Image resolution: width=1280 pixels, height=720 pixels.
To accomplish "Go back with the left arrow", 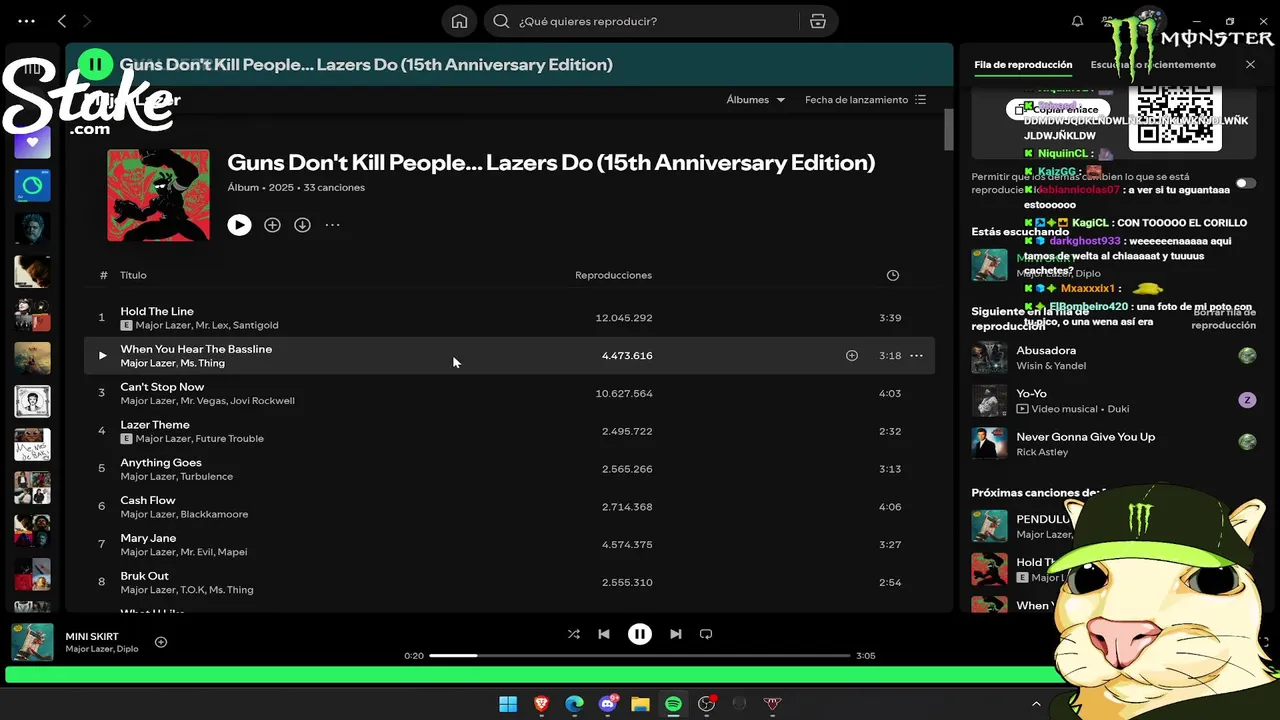I will tap(62, 21).
